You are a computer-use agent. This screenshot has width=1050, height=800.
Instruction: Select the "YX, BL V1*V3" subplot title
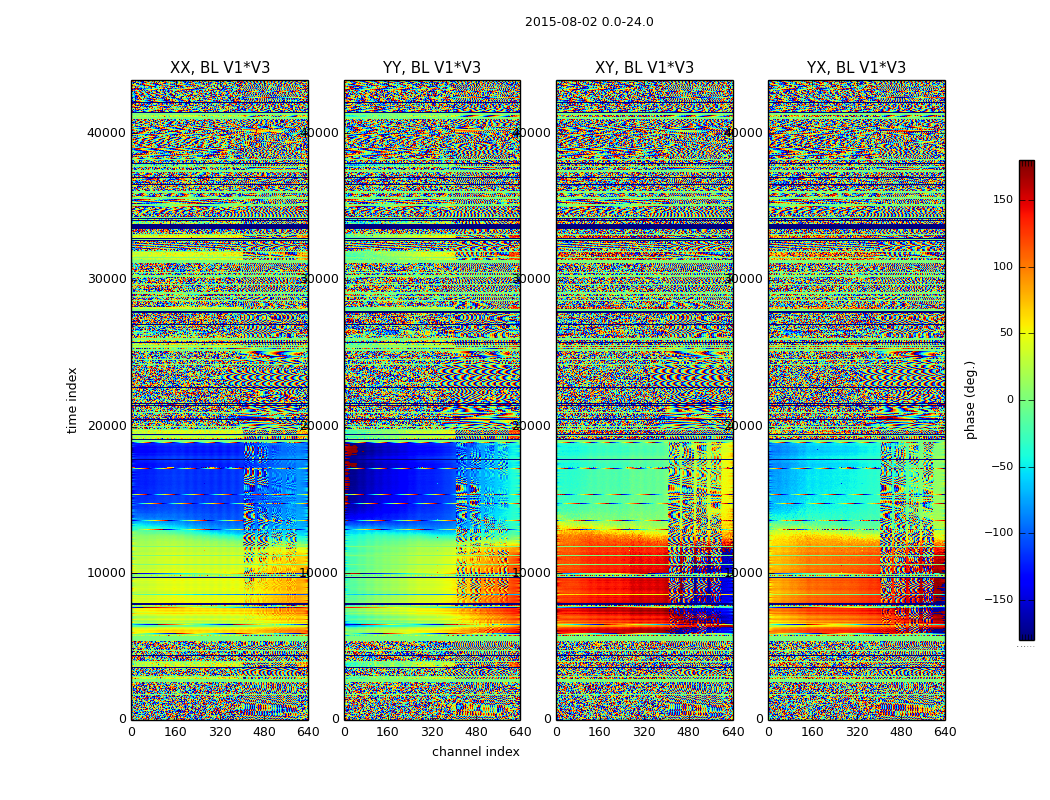tap(856, 68)
